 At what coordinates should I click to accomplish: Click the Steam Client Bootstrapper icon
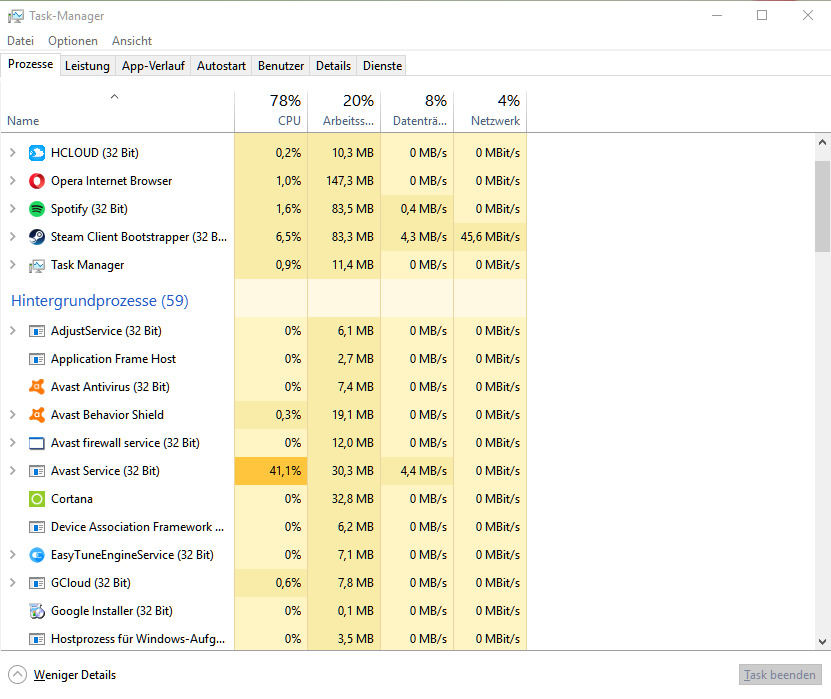37,237
